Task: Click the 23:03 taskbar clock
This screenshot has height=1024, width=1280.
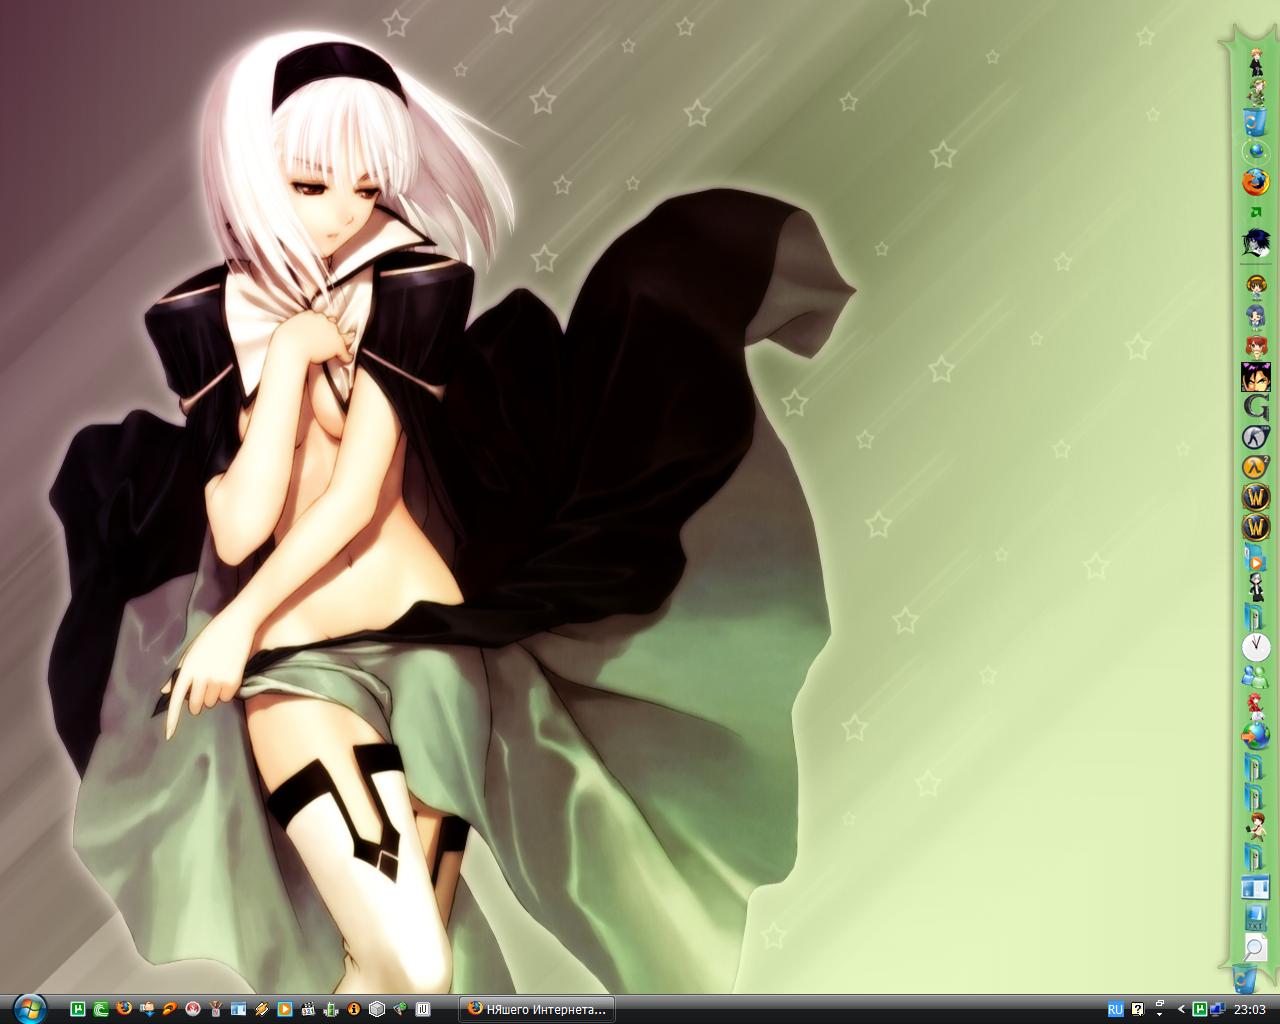Action: [x=1250, y=1009]
